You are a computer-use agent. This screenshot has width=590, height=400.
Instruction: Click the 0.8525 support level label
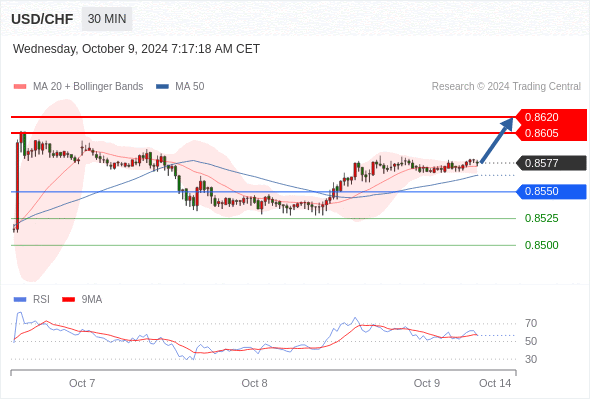(541, 218)
